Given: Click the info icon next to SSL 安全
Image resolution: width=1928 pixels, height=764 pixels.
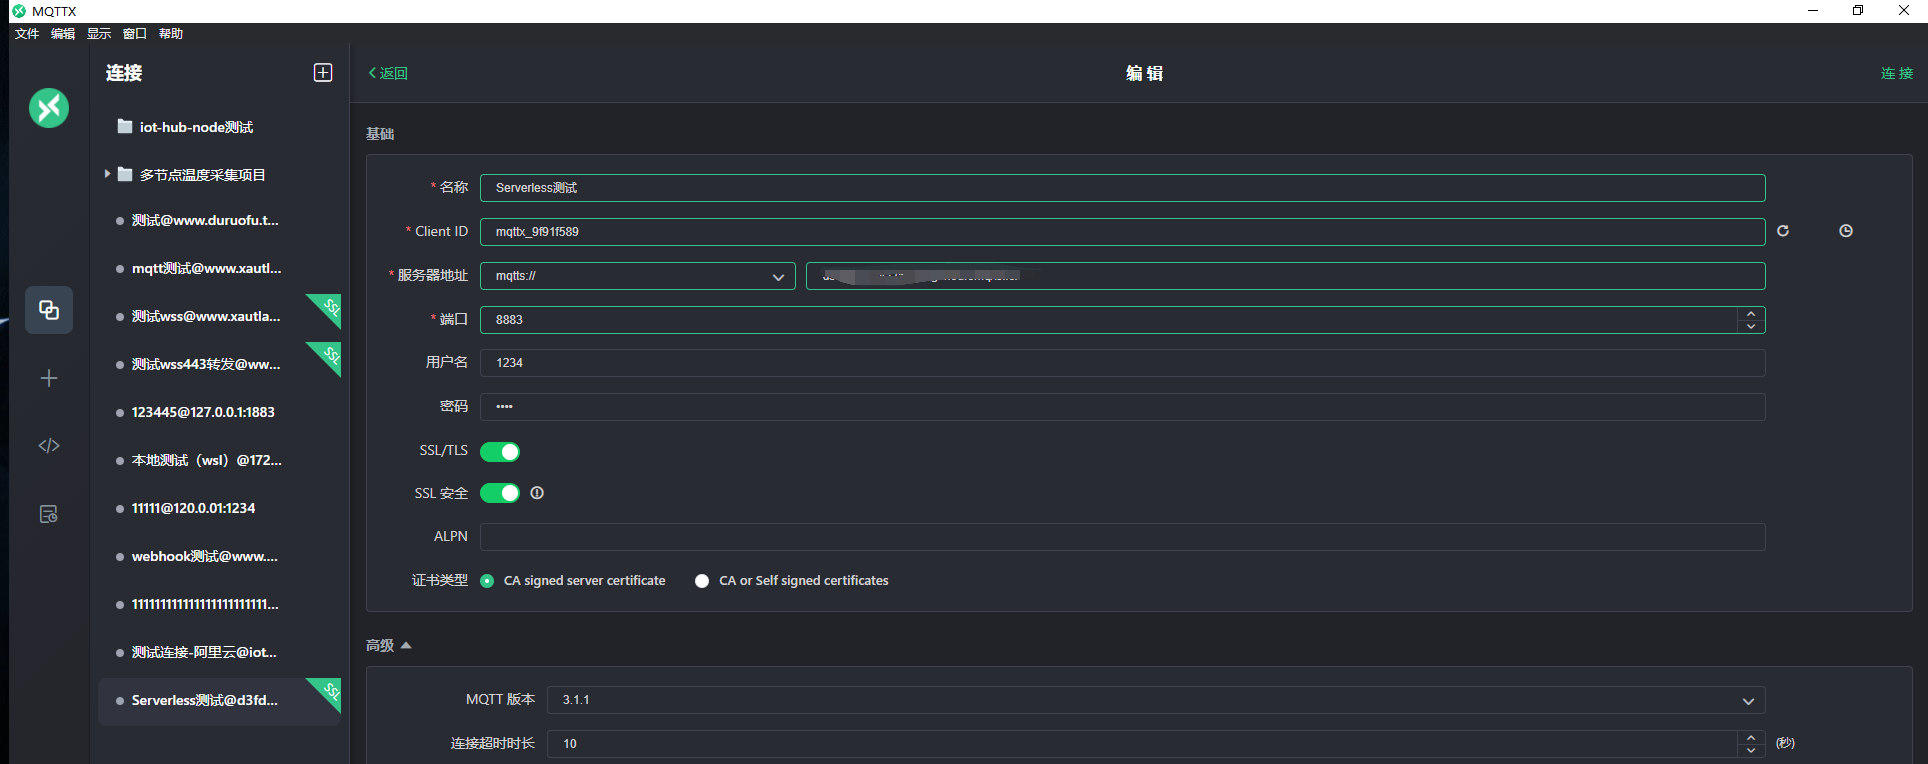Looking at the screenshot, I should point(537,493).
